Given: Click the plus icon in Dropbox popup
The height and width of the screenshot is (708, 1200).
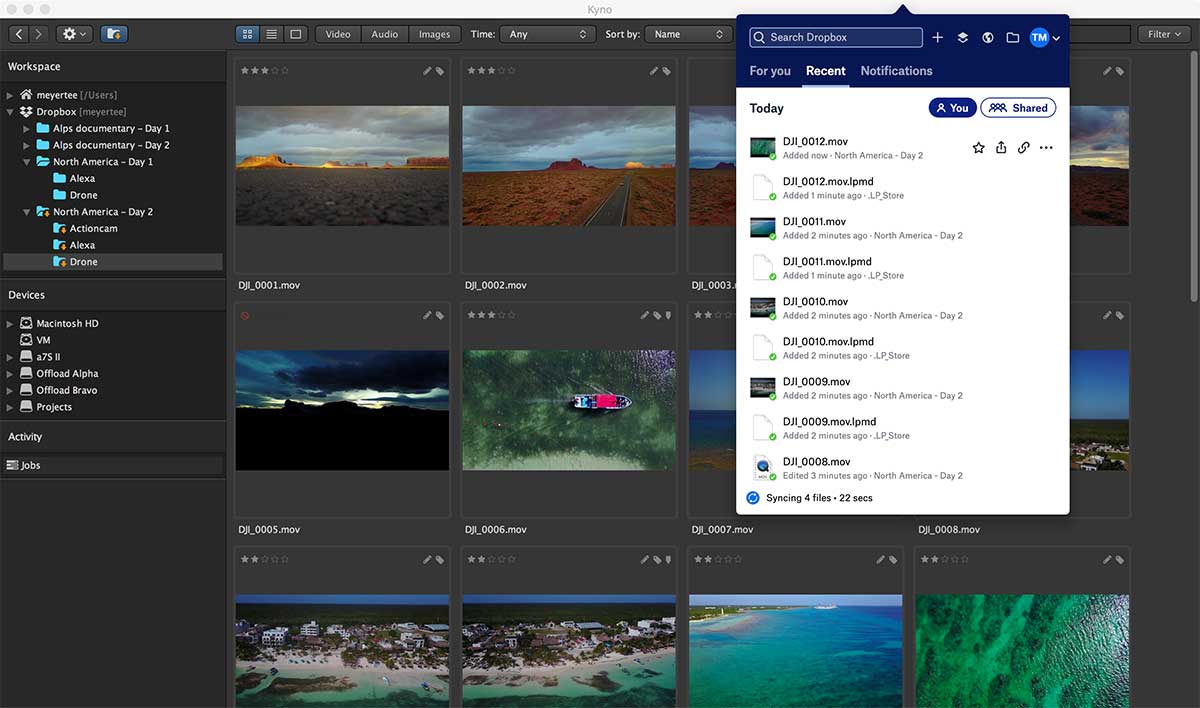Looking at the screenshot, I should [x=937, y=38].
